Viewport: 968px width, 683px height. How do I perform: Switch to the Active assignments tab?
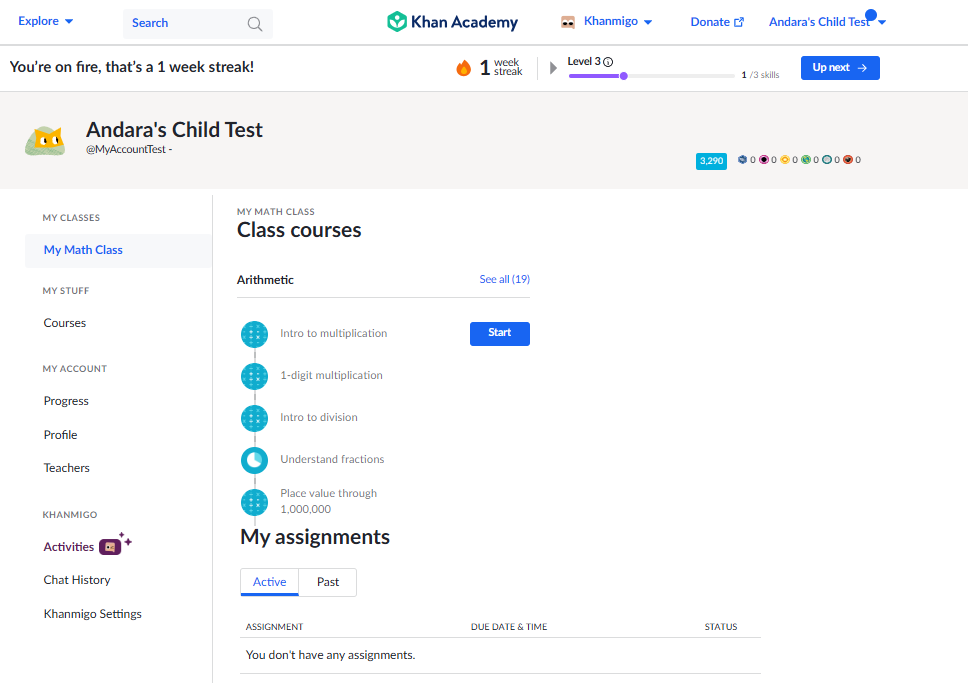tap(269, 582)
